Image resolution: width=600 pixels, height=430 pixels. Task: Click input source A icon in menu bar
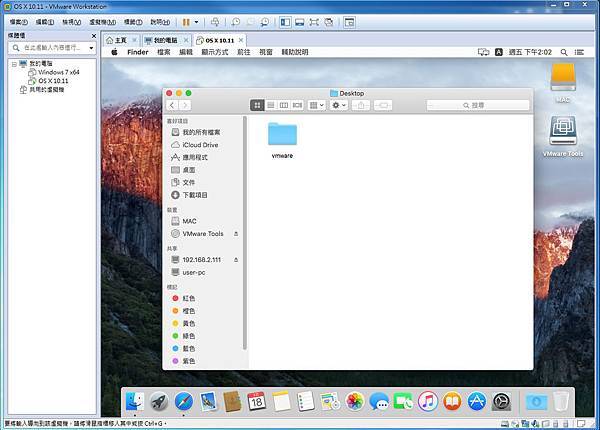tap(499, 52)
